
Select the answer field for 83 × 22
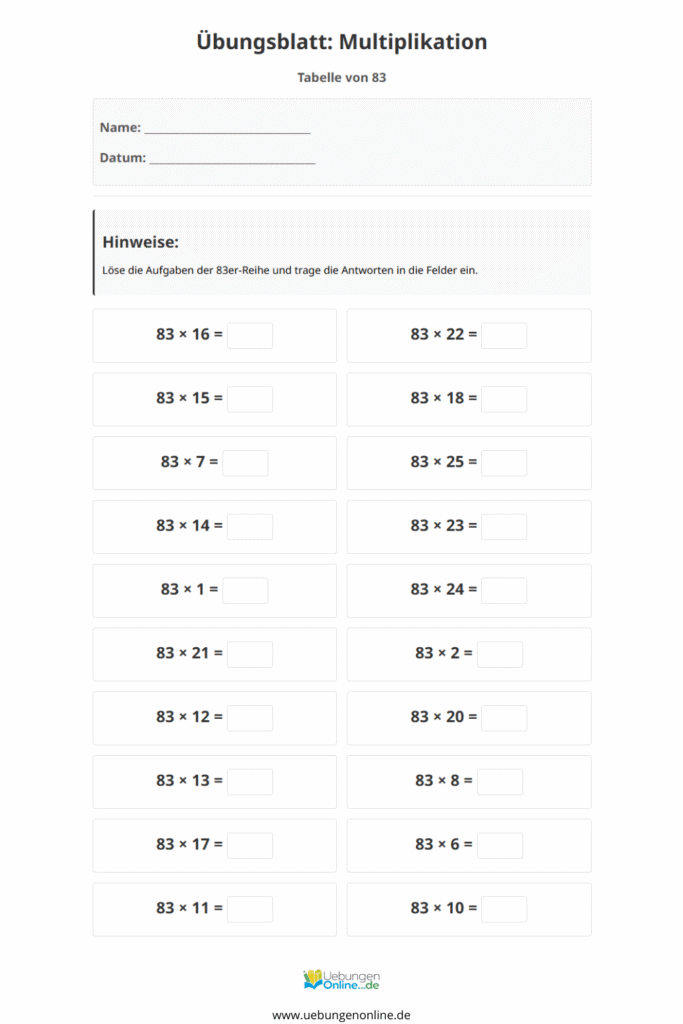pyautogui.click(x=504, y=335)
